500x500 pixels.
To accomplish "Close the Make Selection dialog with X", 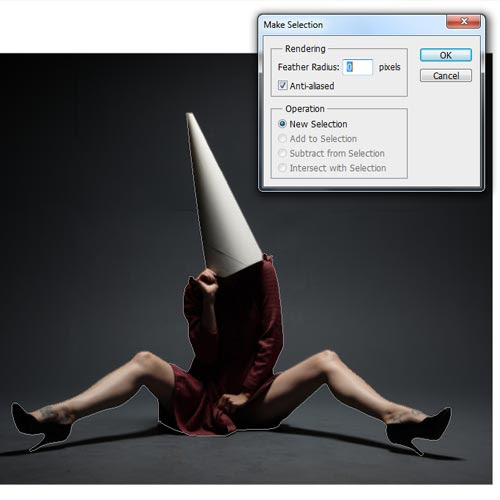I will (463, 22).
